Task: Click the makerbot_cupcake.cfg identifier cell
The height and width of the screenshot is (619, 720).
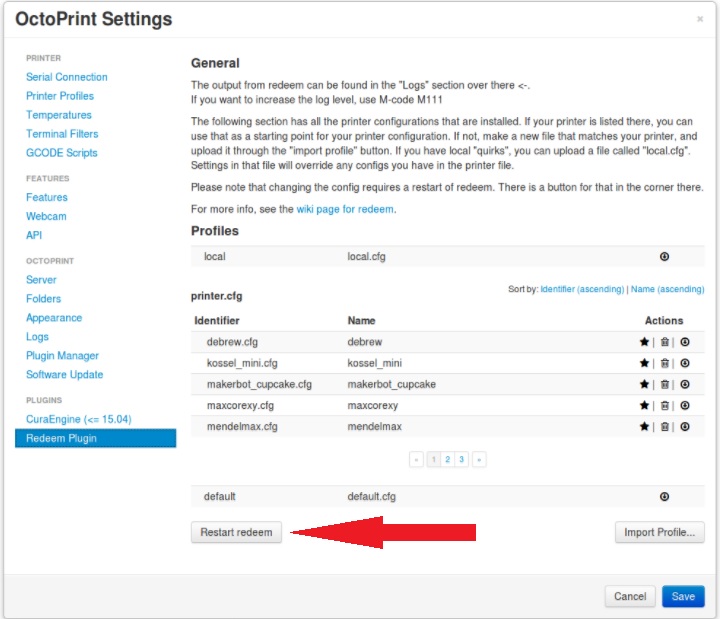Action: [x=259, y=384]
